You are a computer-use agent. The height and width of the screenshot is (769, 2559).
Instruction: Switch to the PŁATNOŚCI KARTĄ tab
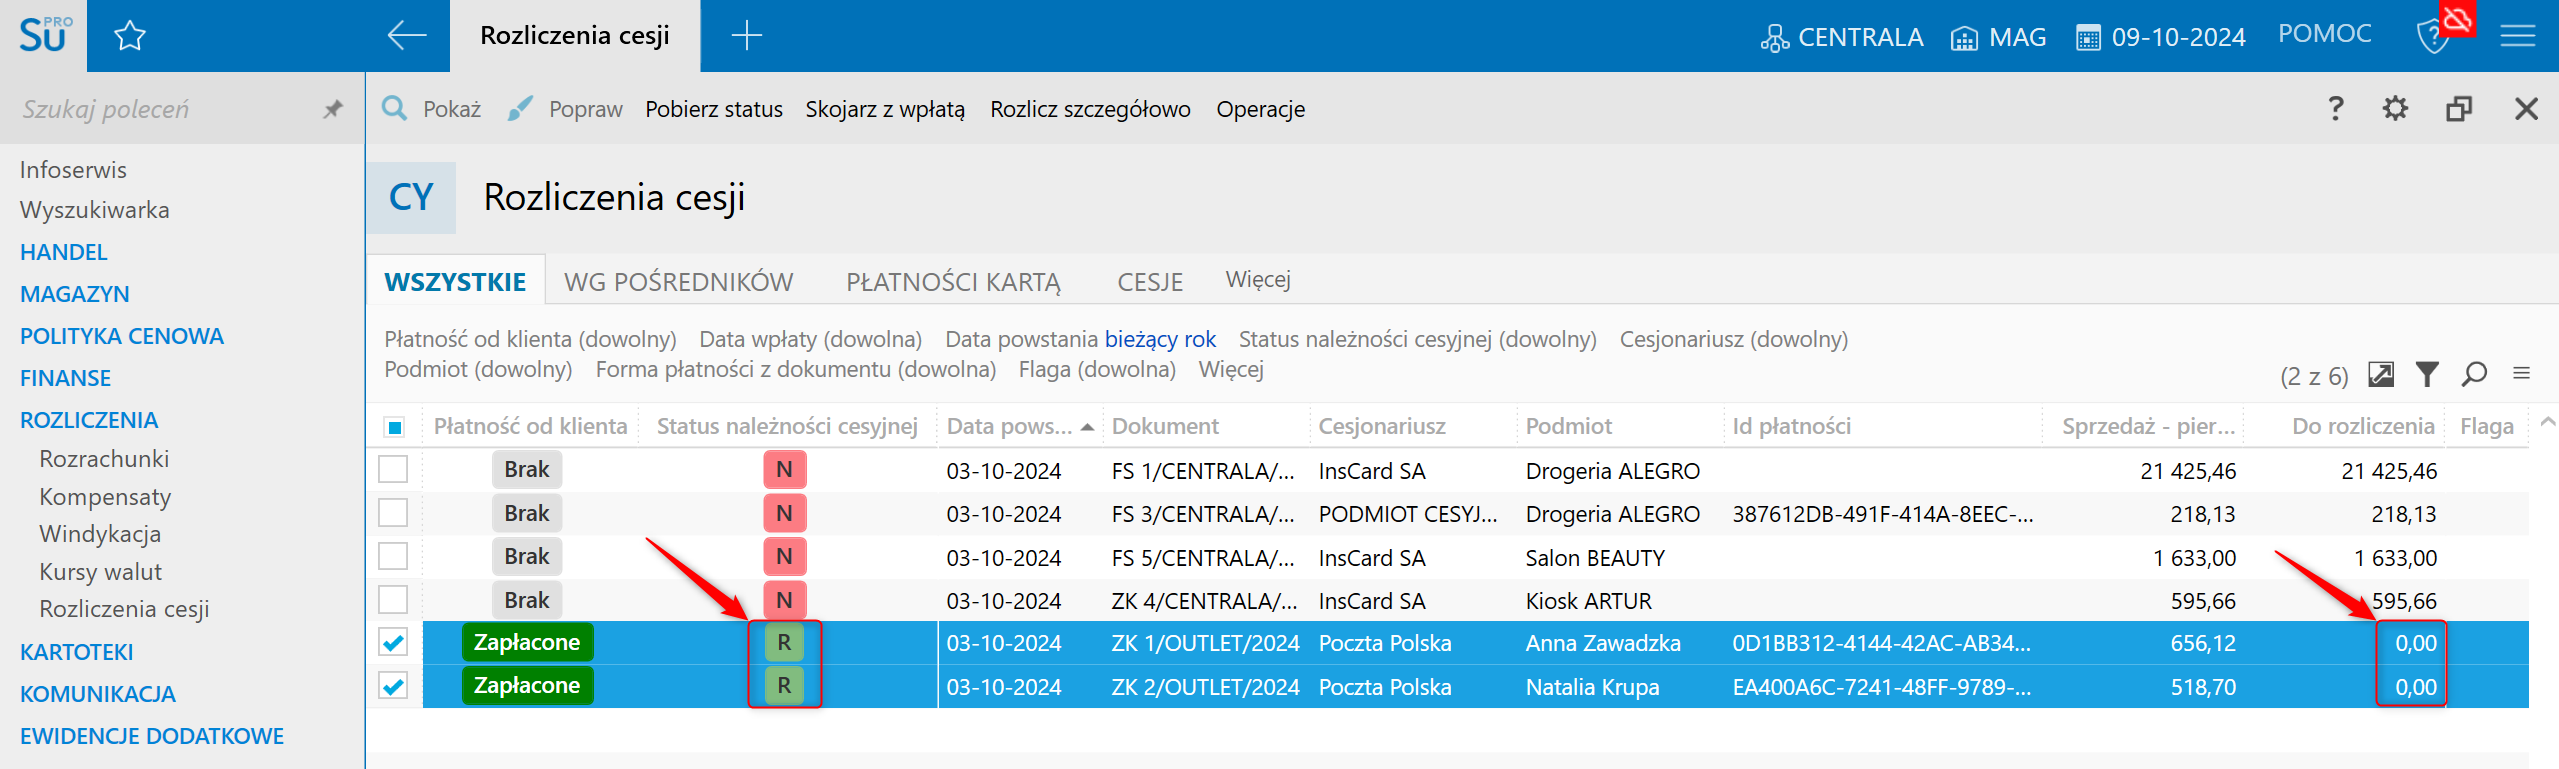pos(953,282)
